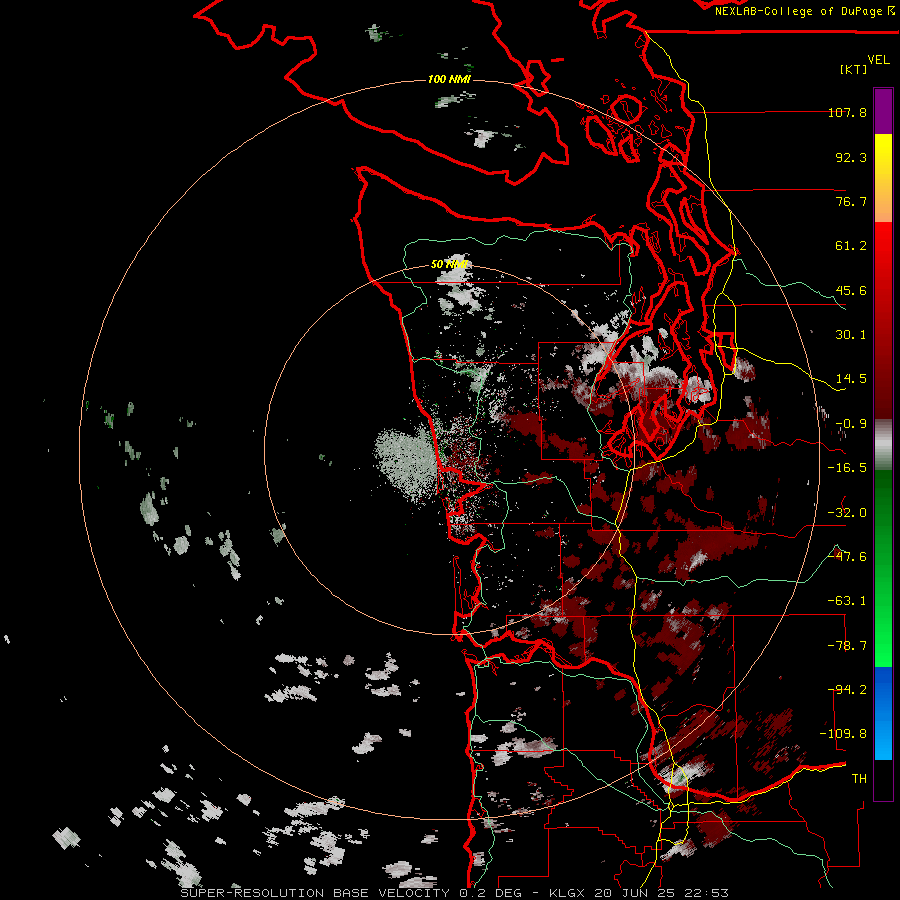Click the 45.6 velocity scale value
Viewport: 900px width, 900px height.
point(851,290)
